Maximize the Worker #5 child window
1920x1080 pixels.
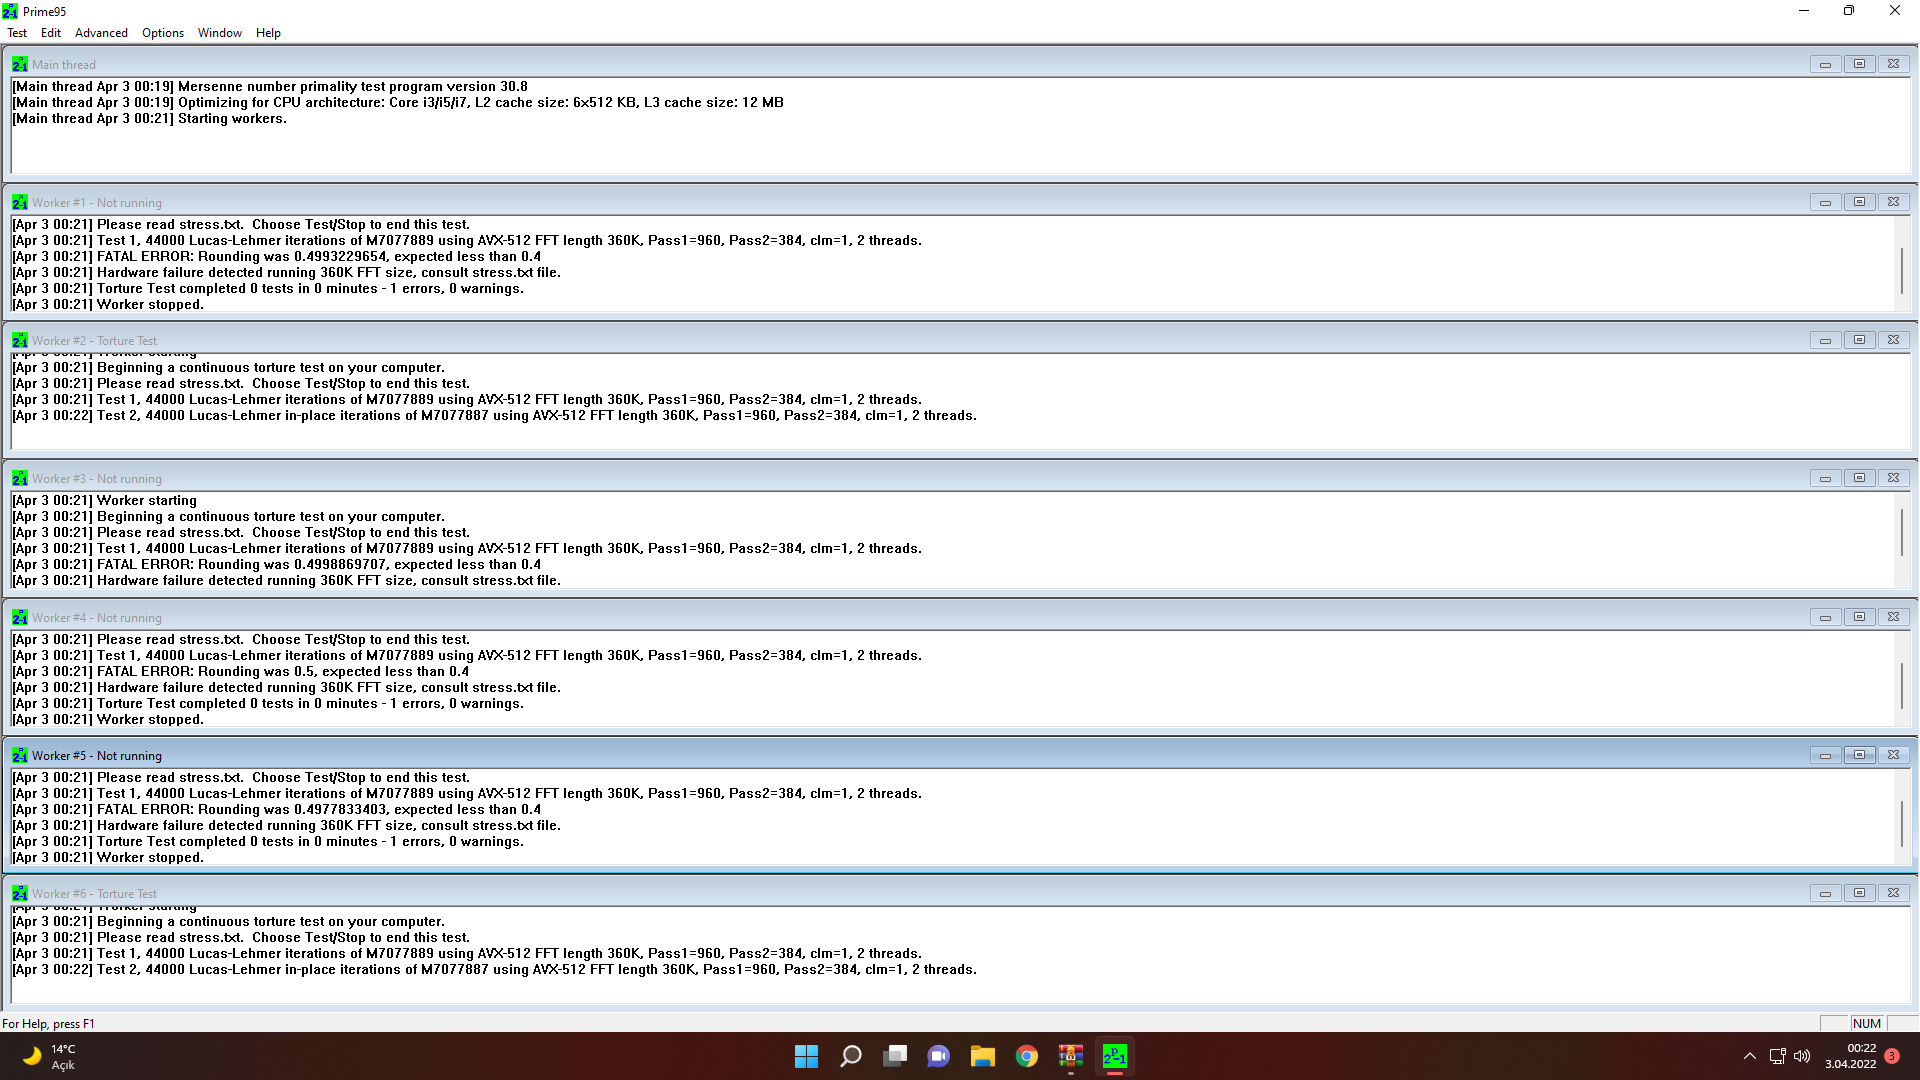point(1859,755)
